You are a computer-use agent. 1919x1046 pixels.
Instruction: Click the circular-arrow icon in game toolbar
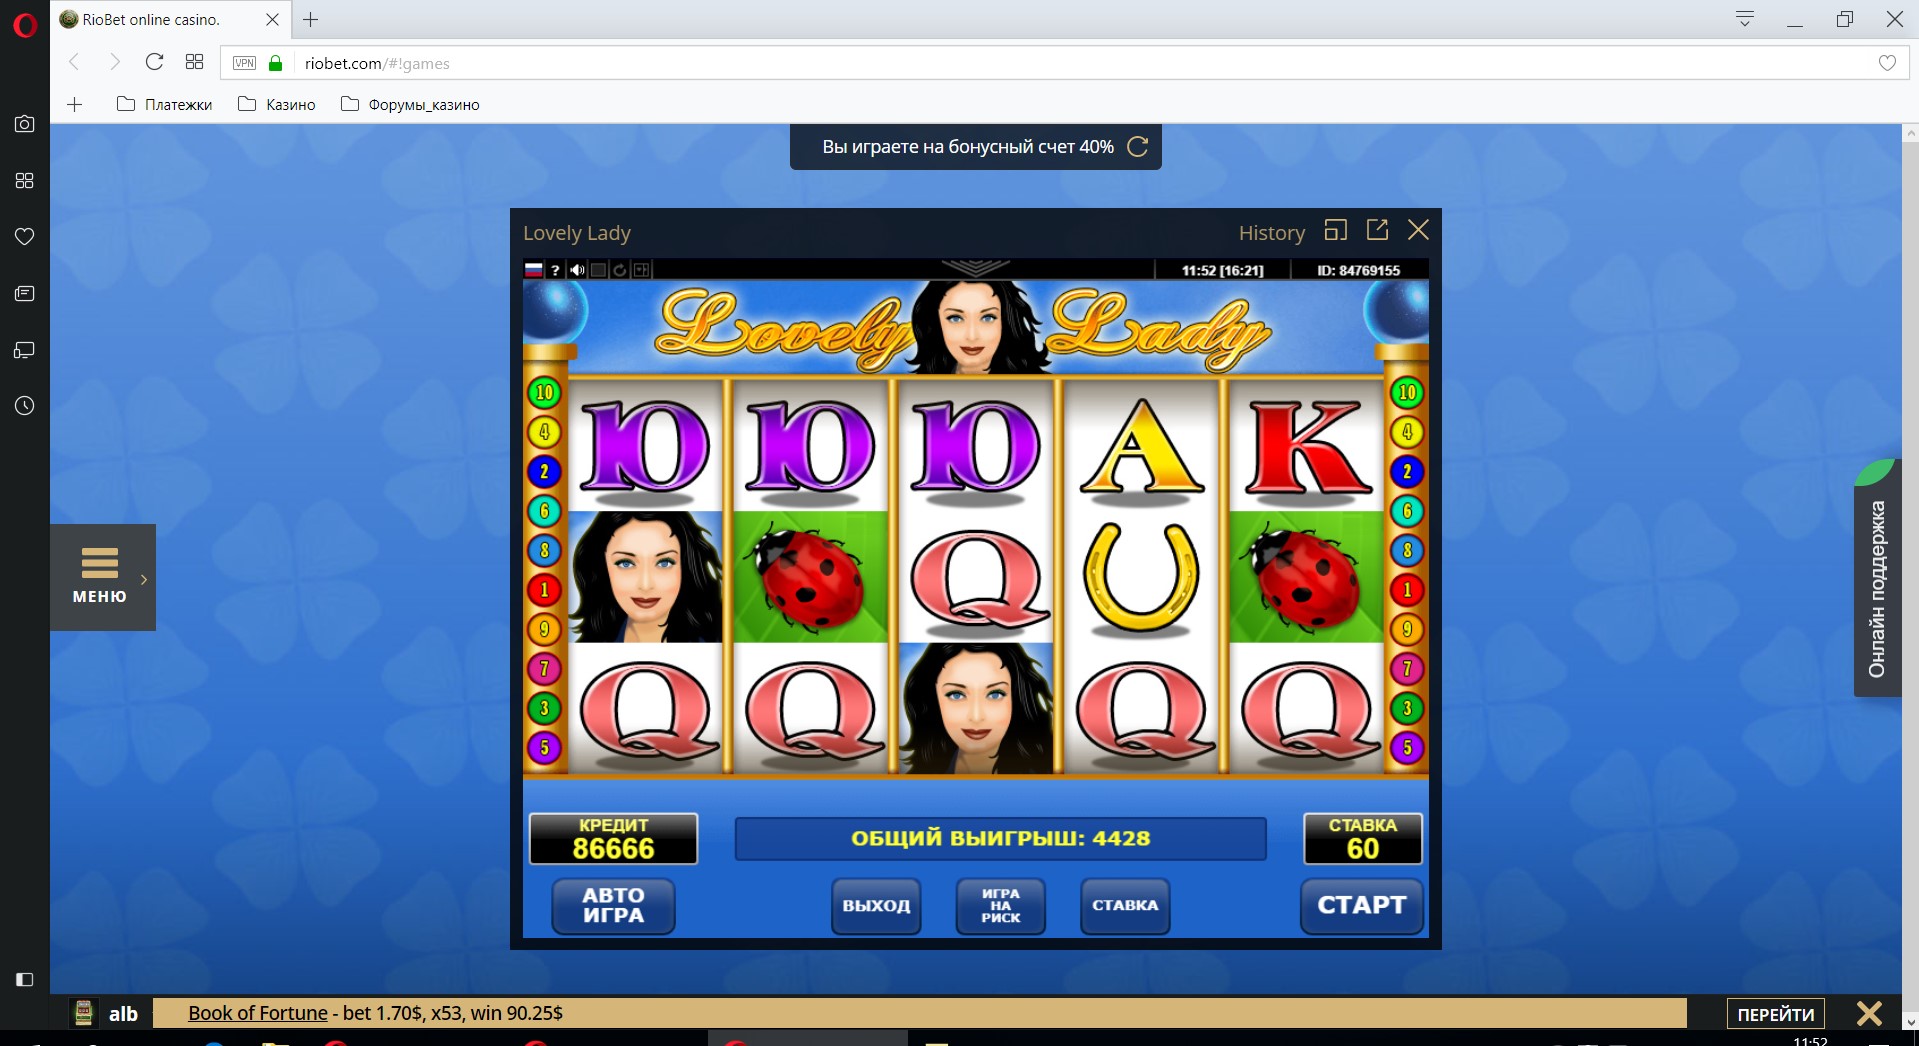pos(620,270)
